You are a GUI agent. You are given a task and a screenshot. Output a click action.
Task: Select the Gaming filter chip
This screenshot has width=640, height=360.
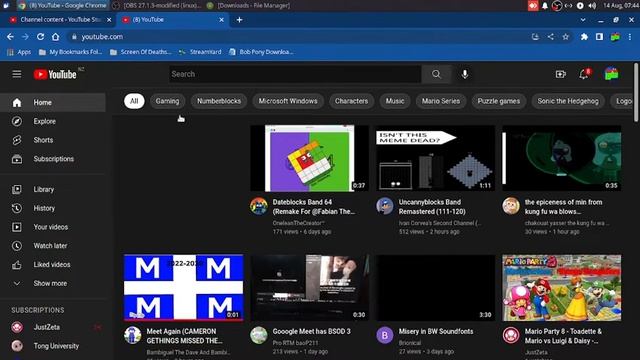[167, 101]
